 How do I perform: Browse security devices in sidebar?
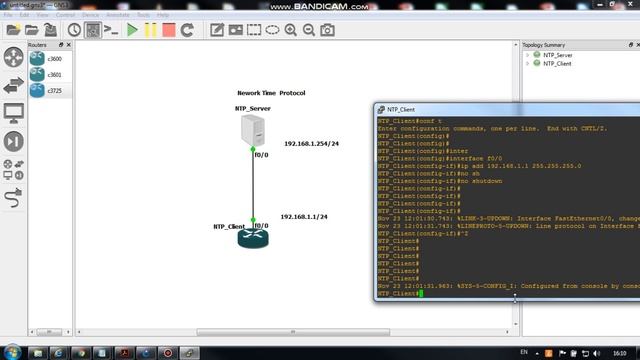pos(13,142)
